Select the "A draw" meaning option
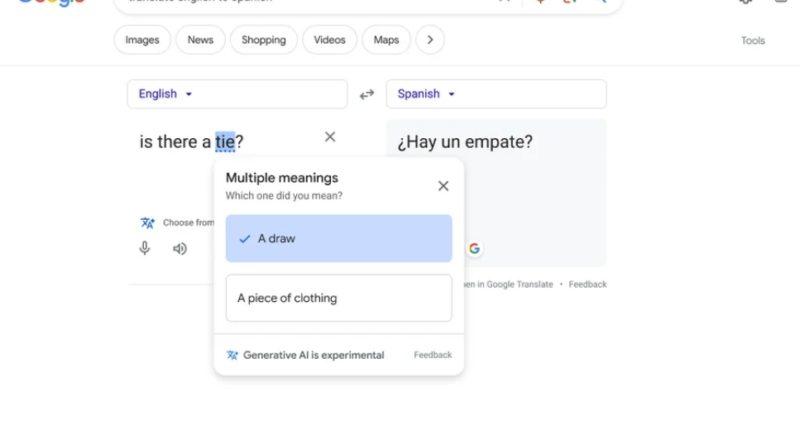Image resolution: width=800 pixels, height=430 pixels. pos(338,239)
